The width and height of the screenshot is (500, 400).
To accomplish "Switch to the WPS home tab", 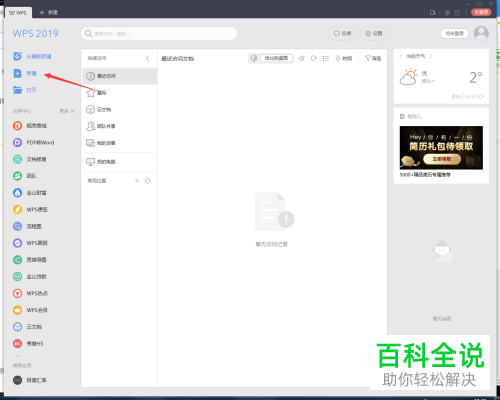I will (18, 13).
